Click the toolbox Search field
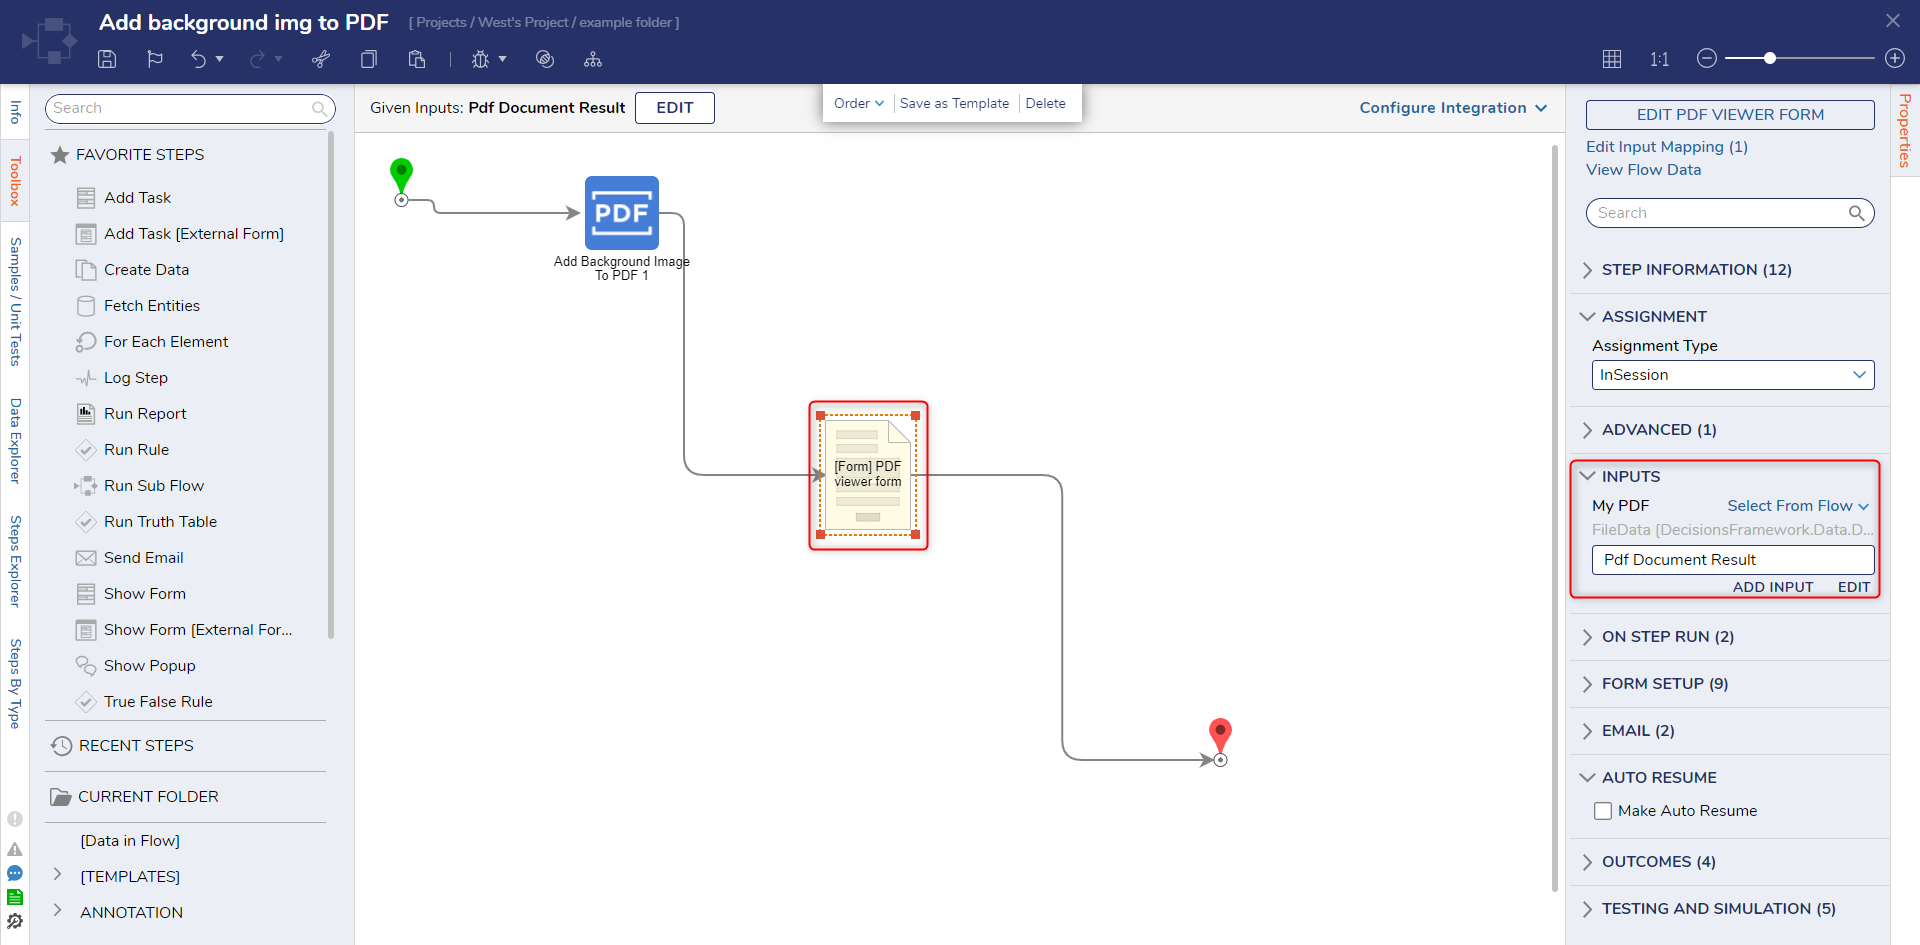The width and height of the screenshot is (1920, 945). coord(190,108)
